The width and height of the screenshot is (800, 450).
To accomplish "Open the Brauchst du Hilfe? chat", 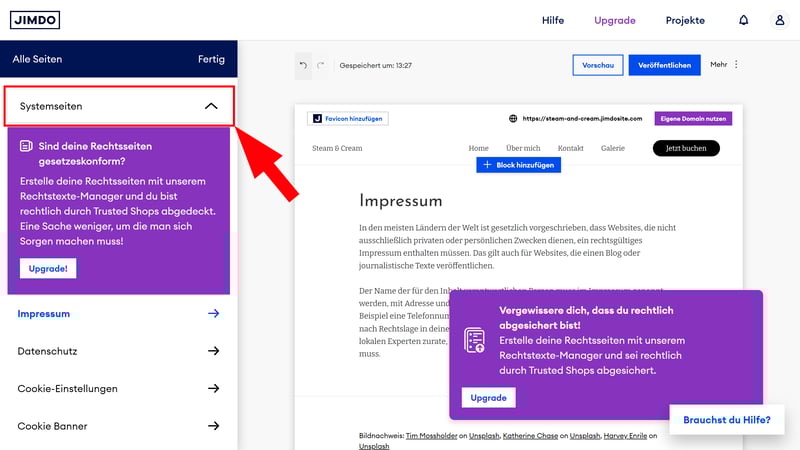I will (x=726, y=420).
